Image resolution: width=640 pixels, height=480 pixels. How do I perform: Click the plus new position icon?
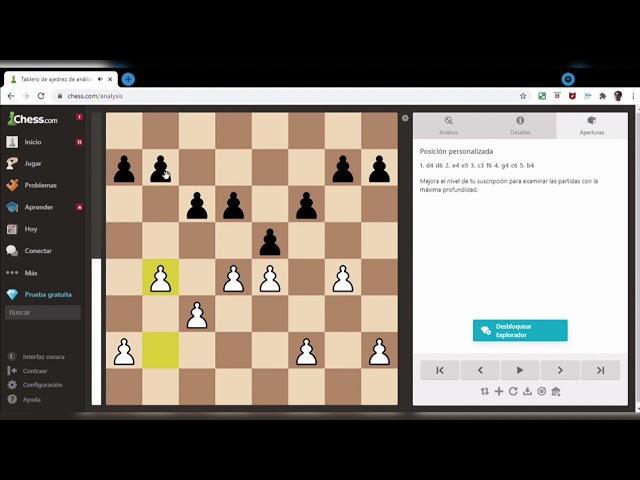[x=499, y=391]
